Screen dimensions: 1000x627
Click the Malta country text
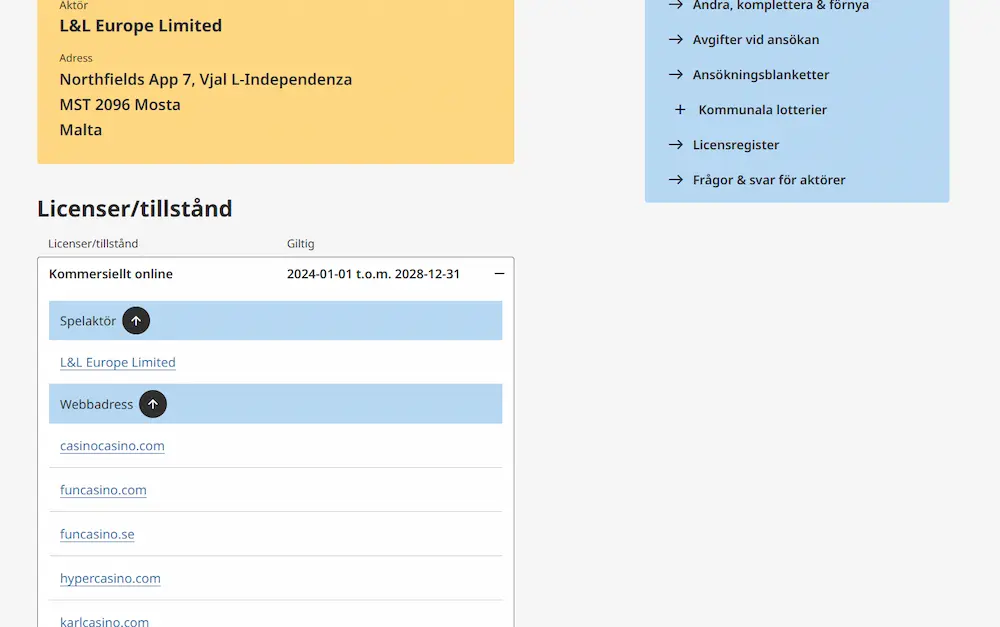tap(80, 129)
